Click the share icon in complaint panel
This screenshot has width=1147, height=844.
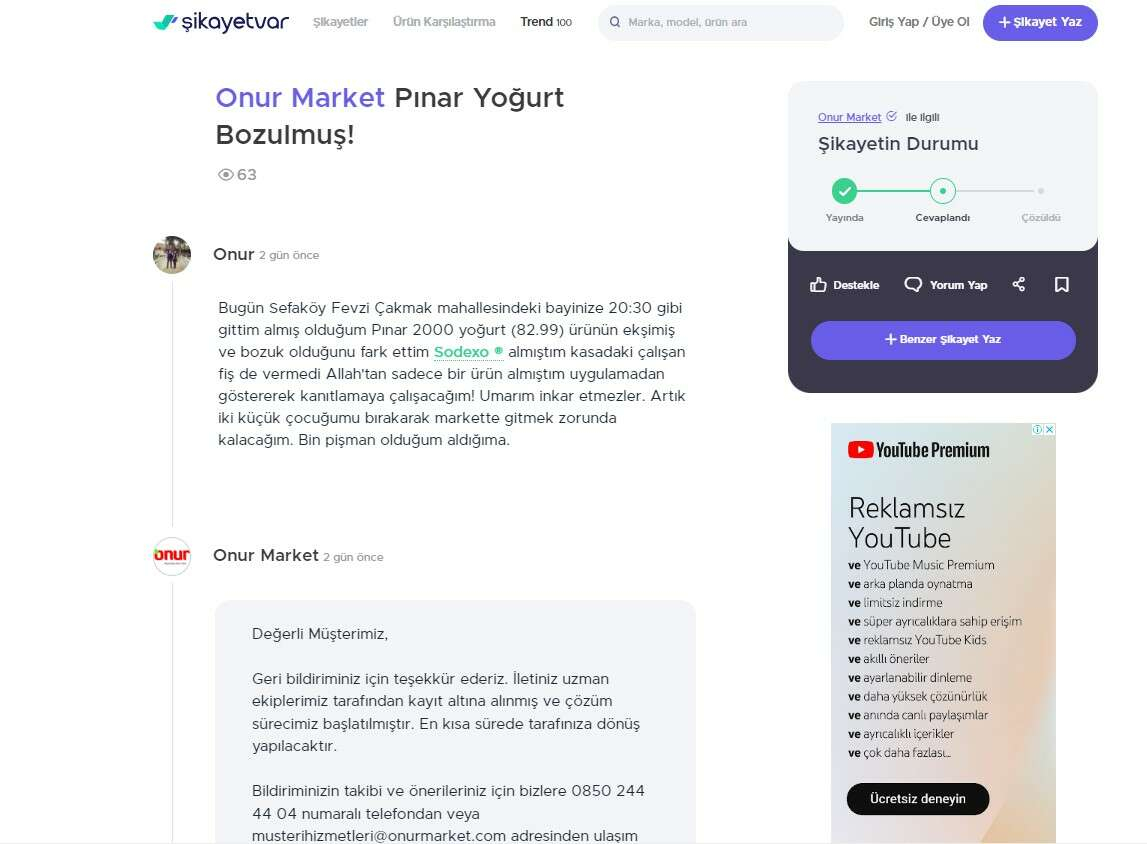pos(1018,285)
